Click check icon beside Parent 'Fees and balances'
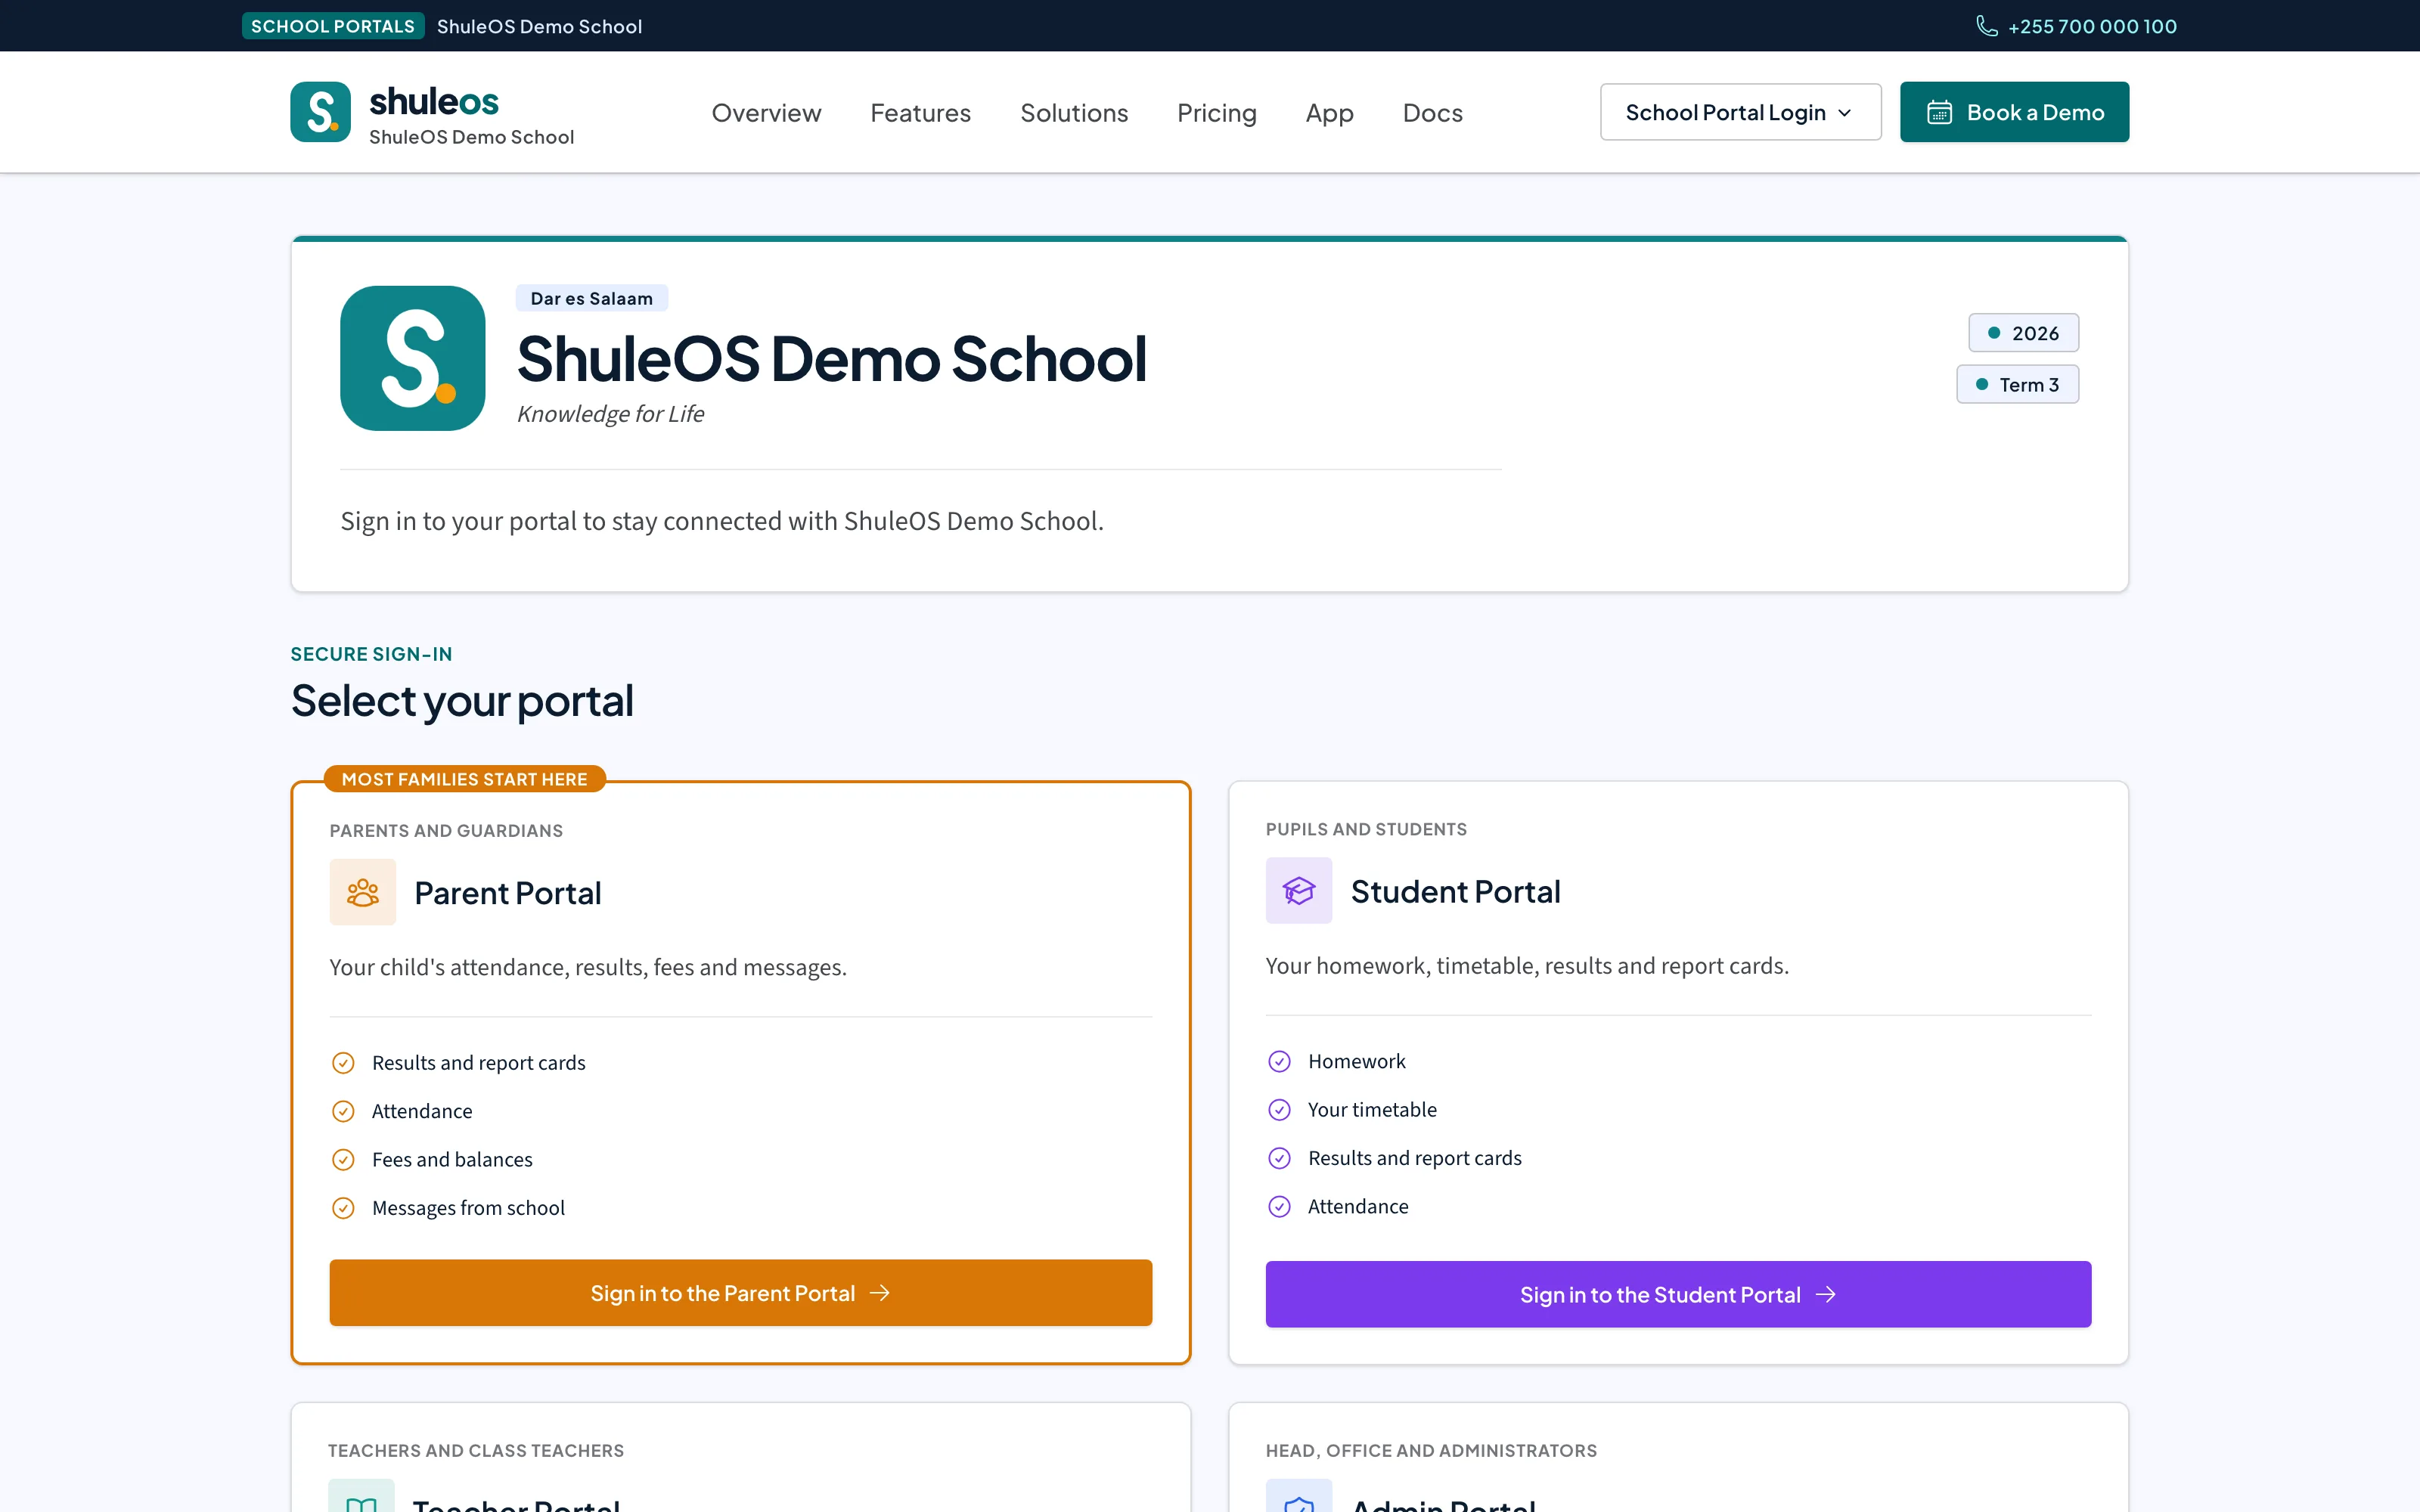2420x1512 pixels. click(x=343, y=1159)
